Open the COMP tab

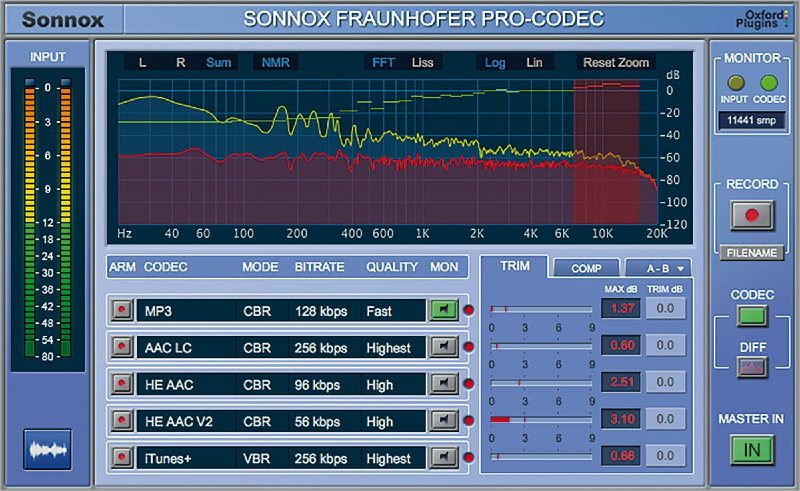pos(586,268)
